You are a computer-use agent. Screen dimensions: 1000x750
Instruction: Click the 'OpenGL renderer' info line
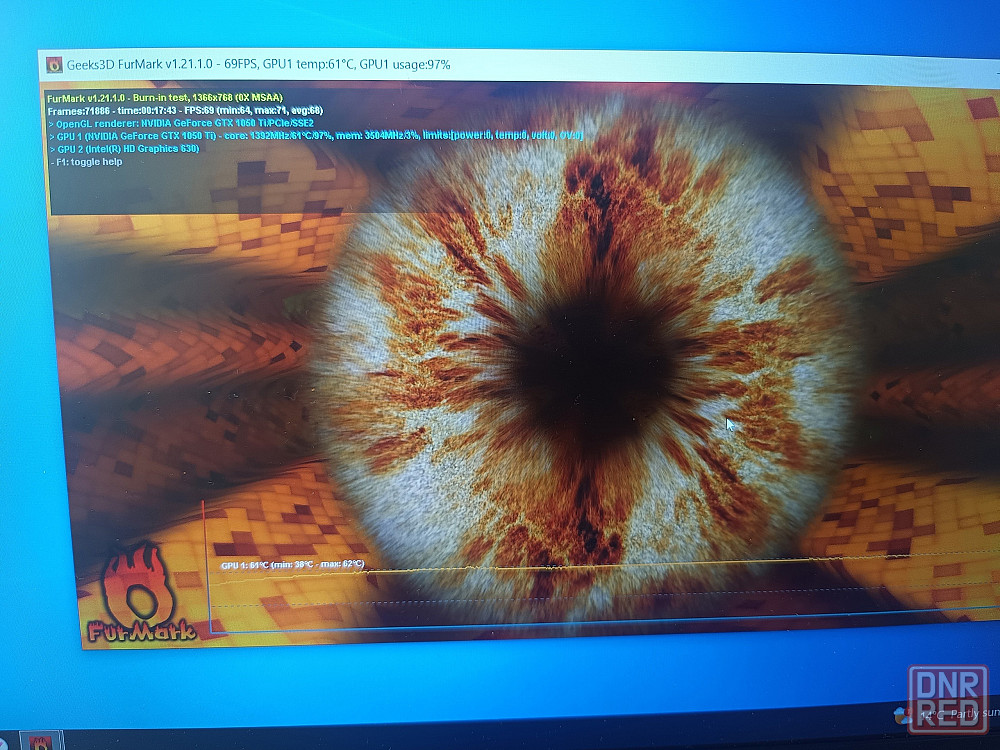click(181, 123)
